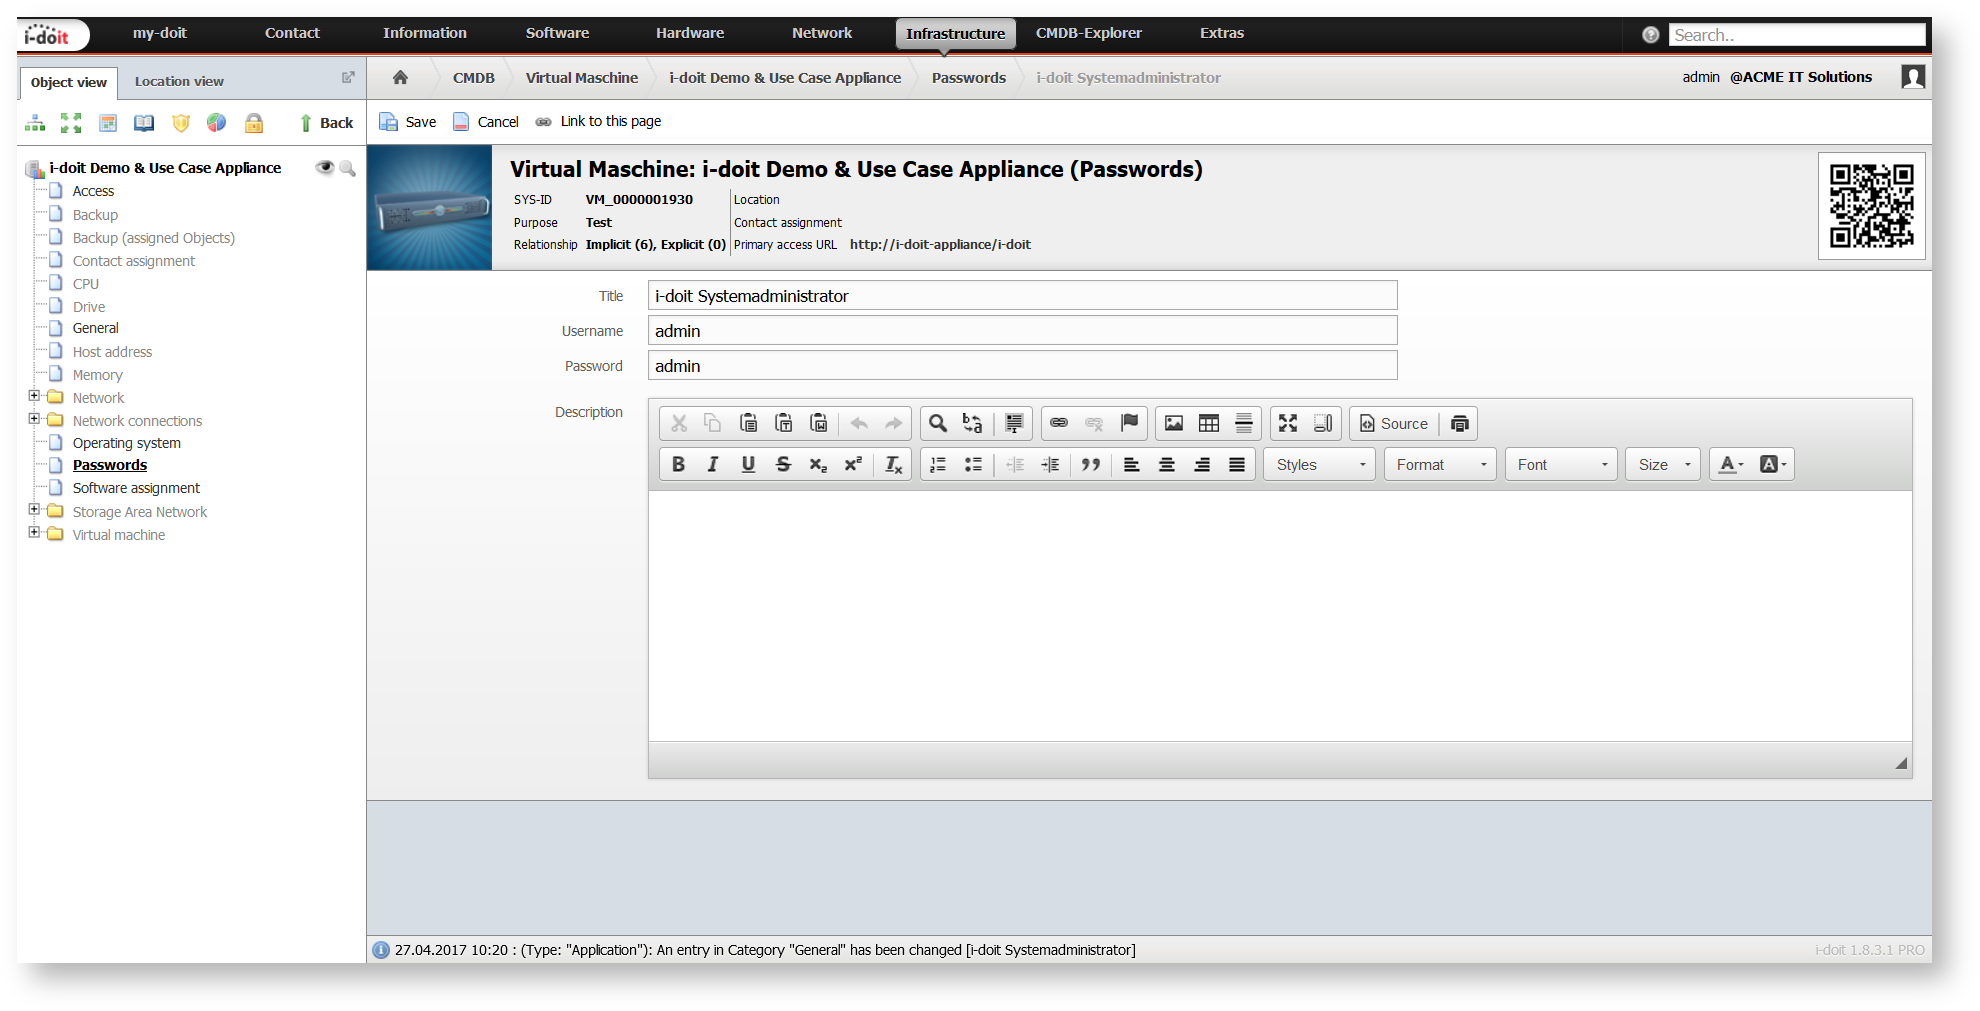Center align the description text
Image resolution: width=1980 pixels, height=1011 pixels.
(1167, 465)
